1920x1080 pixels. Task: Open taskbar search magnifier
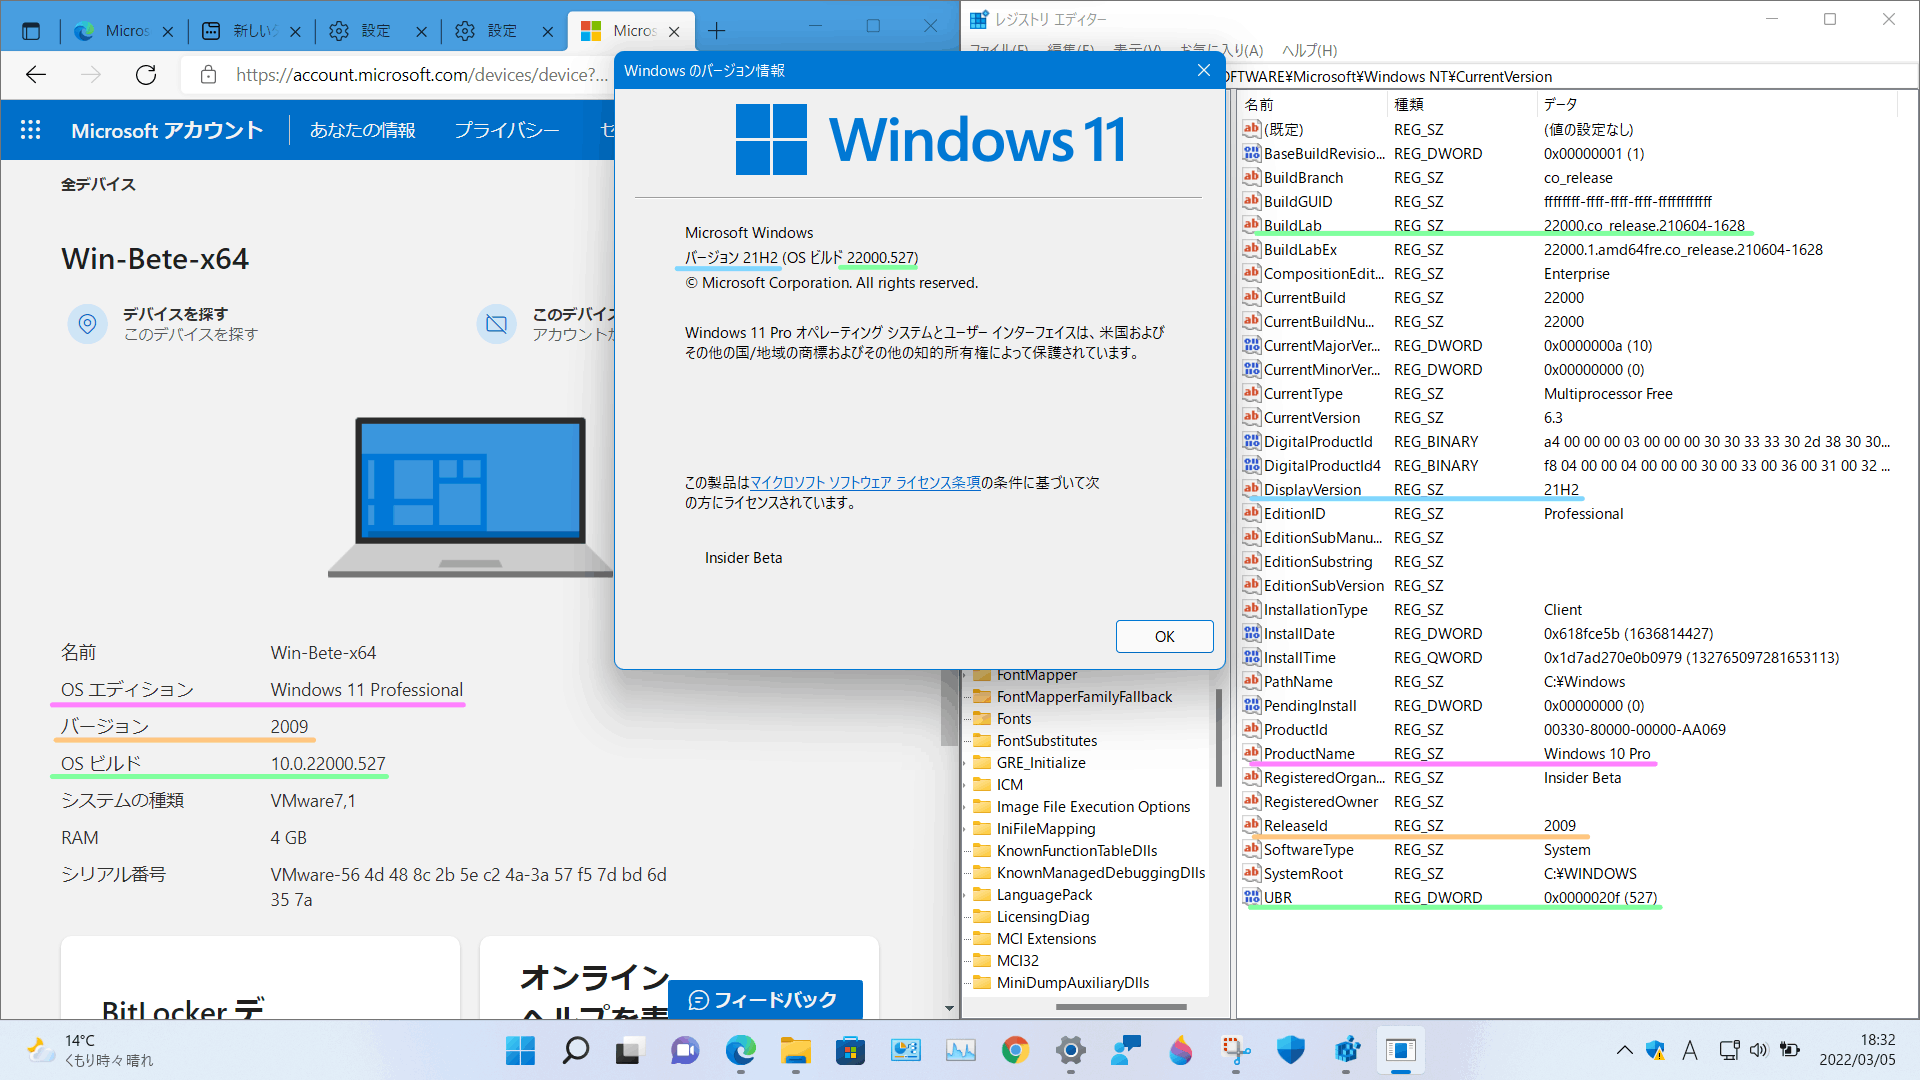click(x=576, y=1051)
